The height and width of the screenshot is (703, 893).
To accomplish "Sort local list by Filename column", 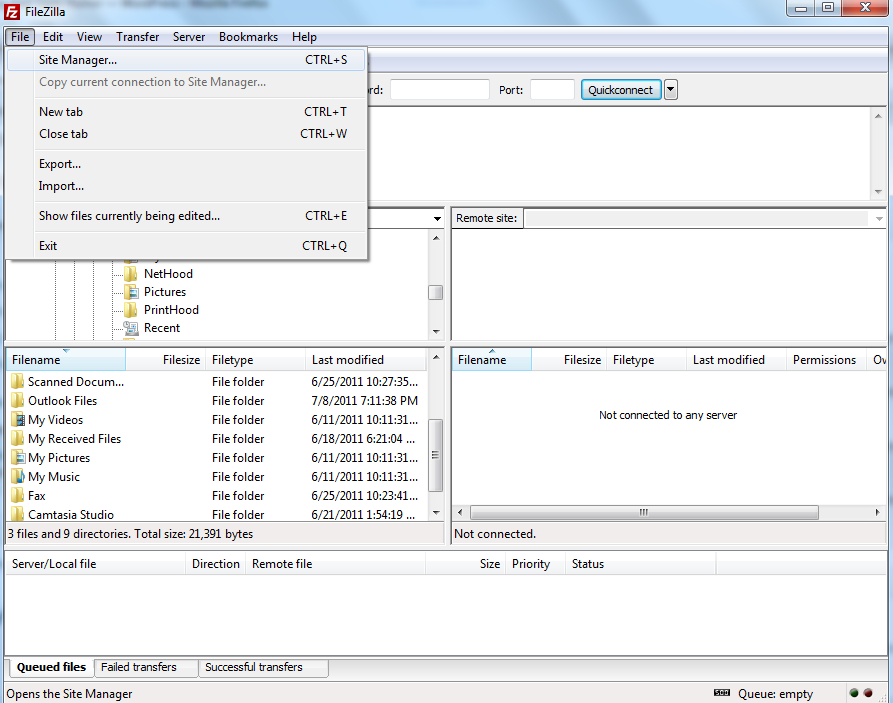I will pos(67,360).
